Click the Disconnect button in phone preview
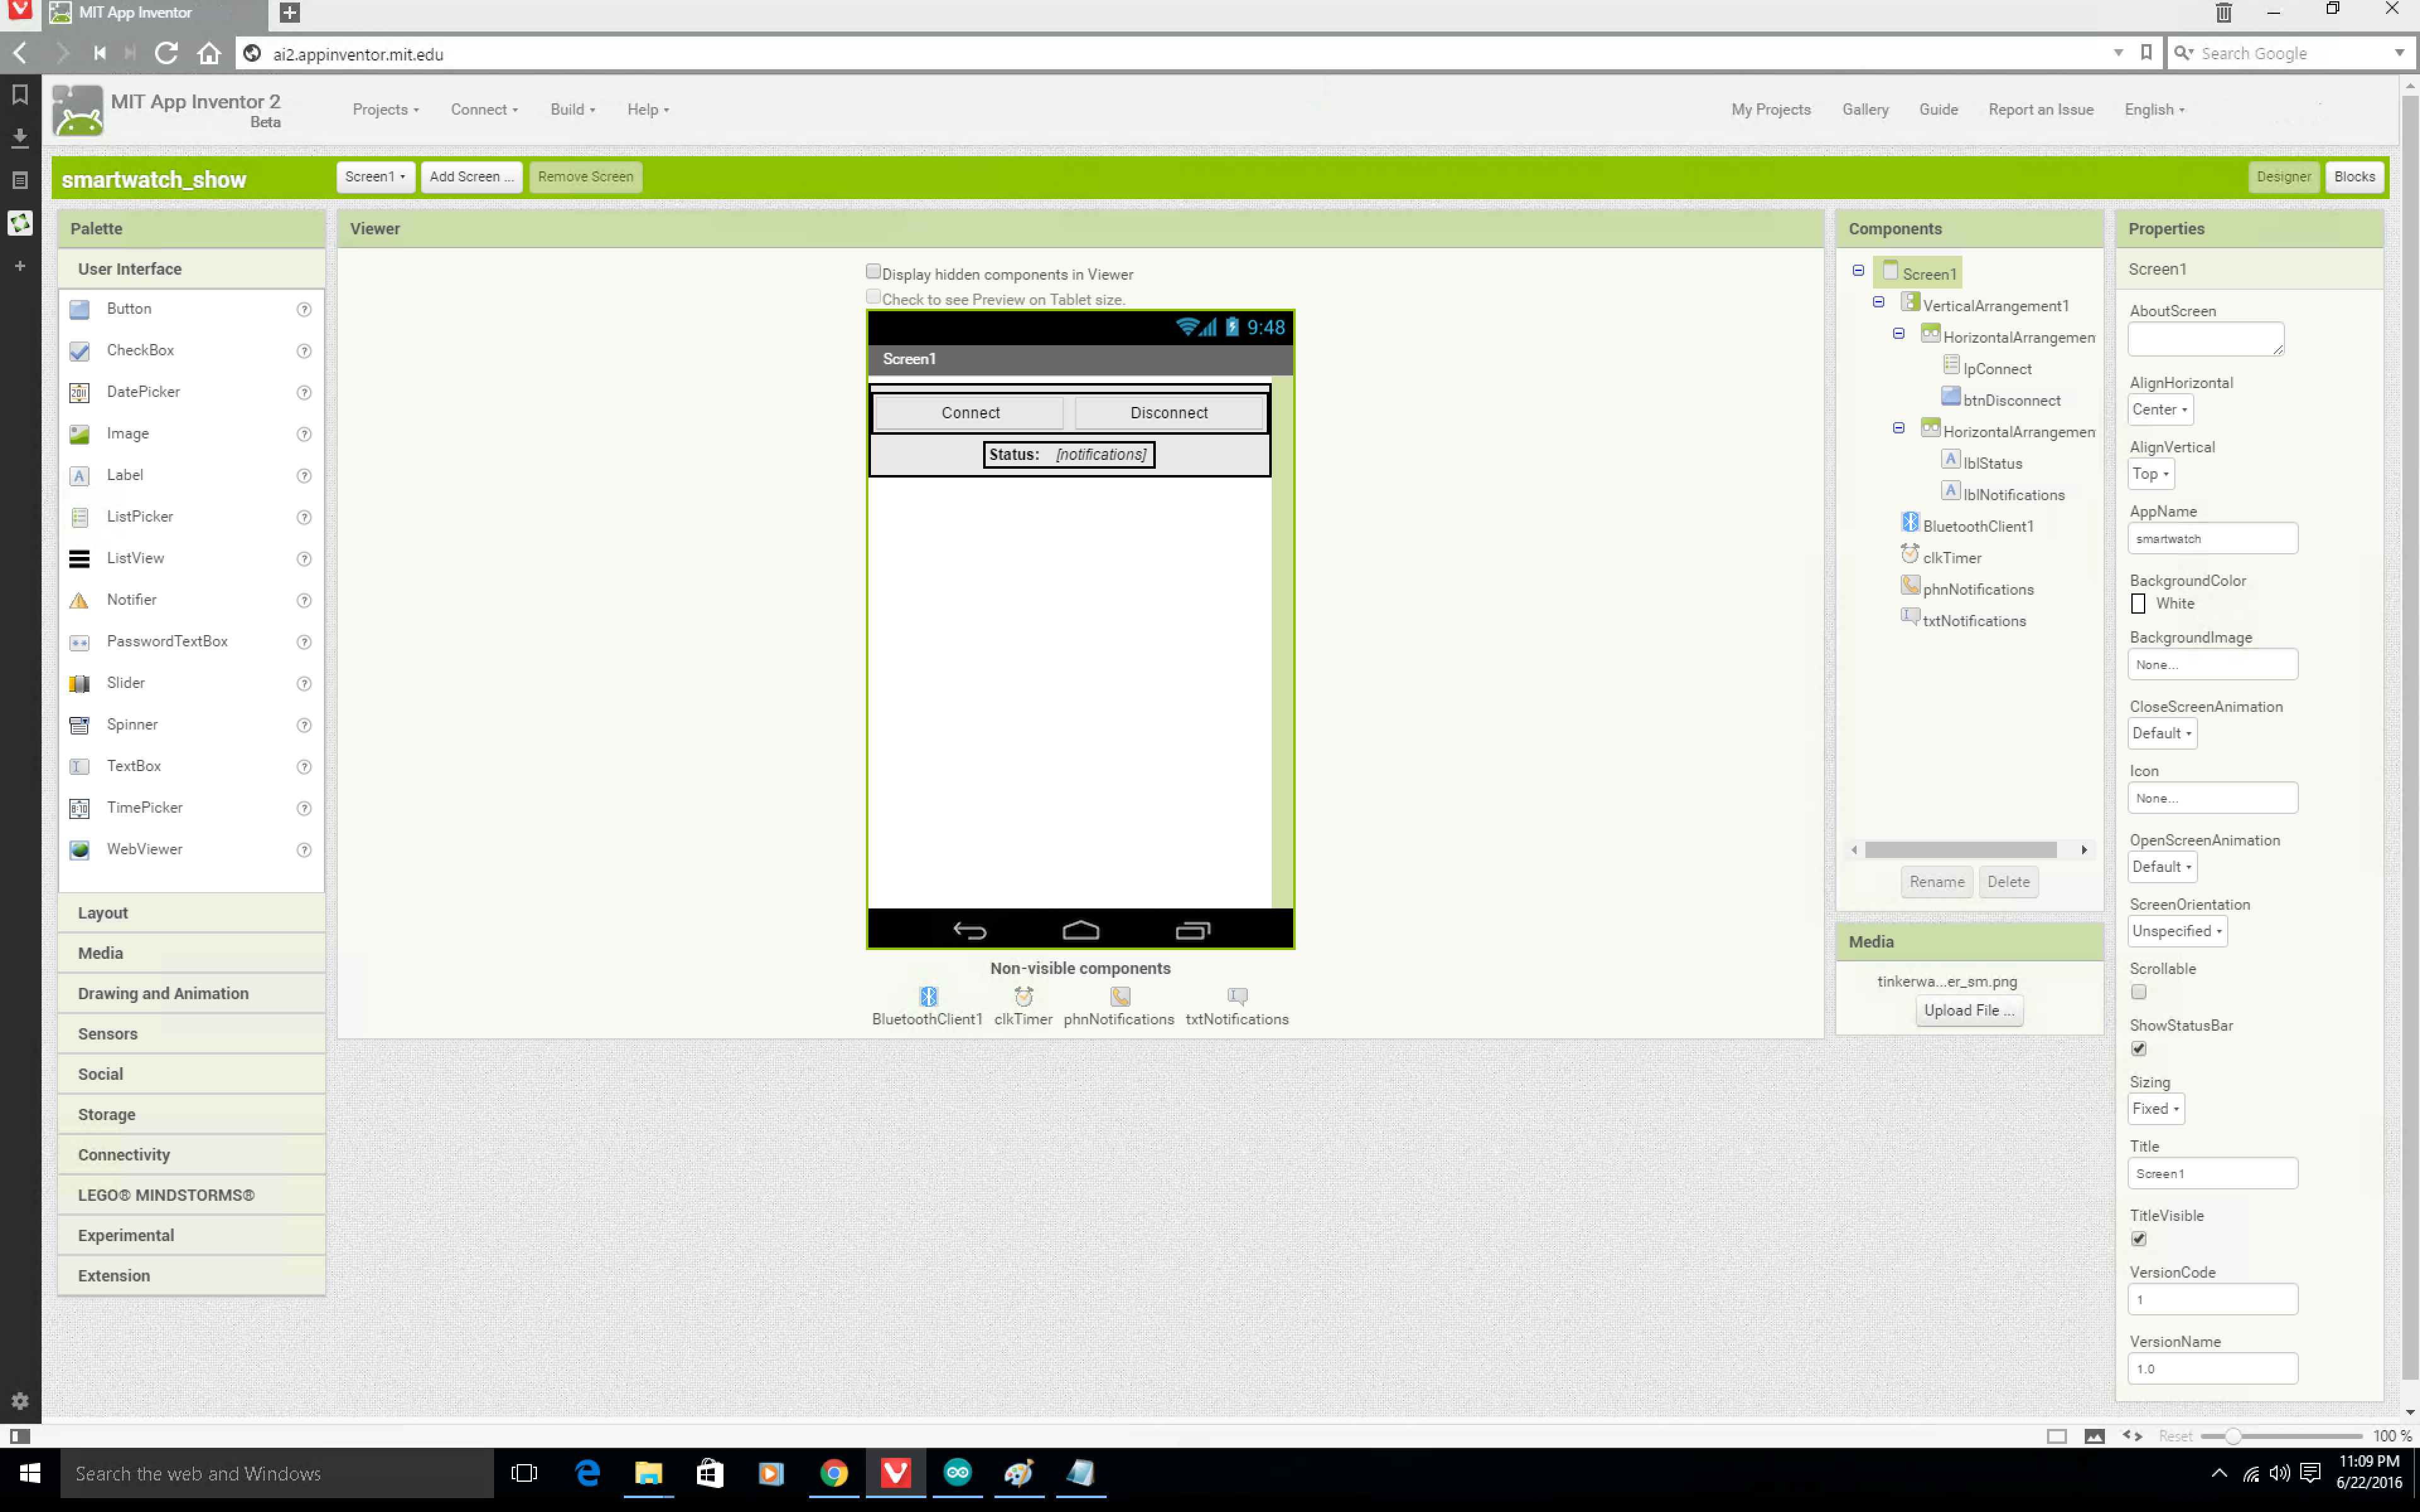 [x=1169, y=413]
